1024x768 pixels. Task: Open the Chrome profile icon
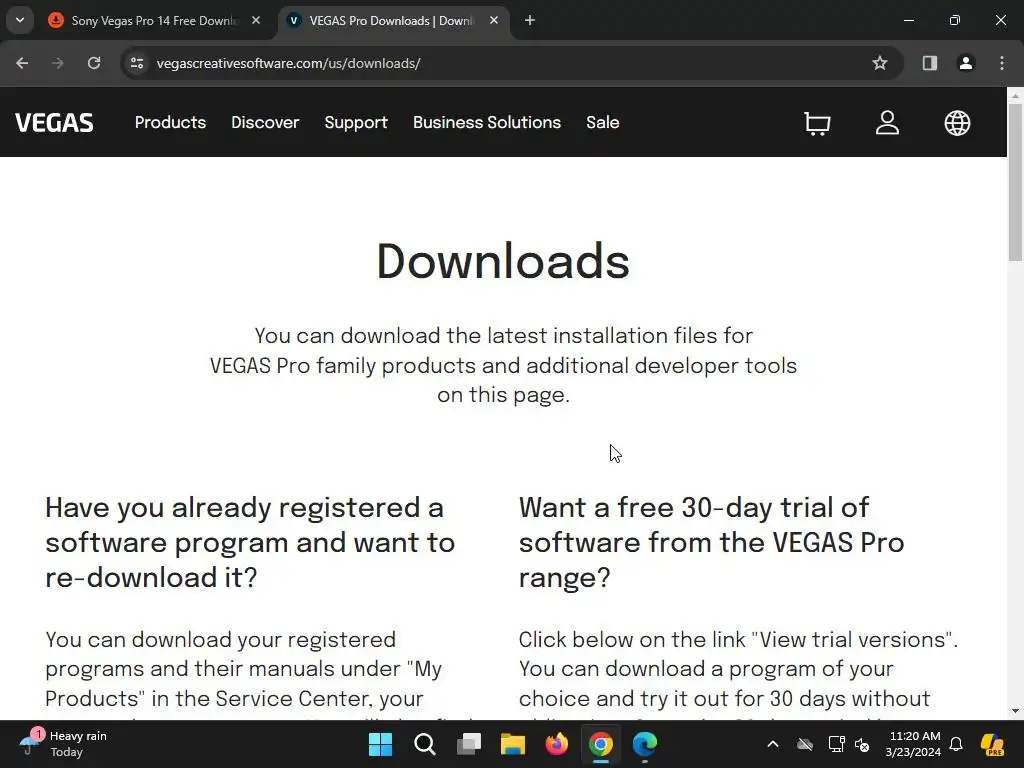tap(965, 63)
